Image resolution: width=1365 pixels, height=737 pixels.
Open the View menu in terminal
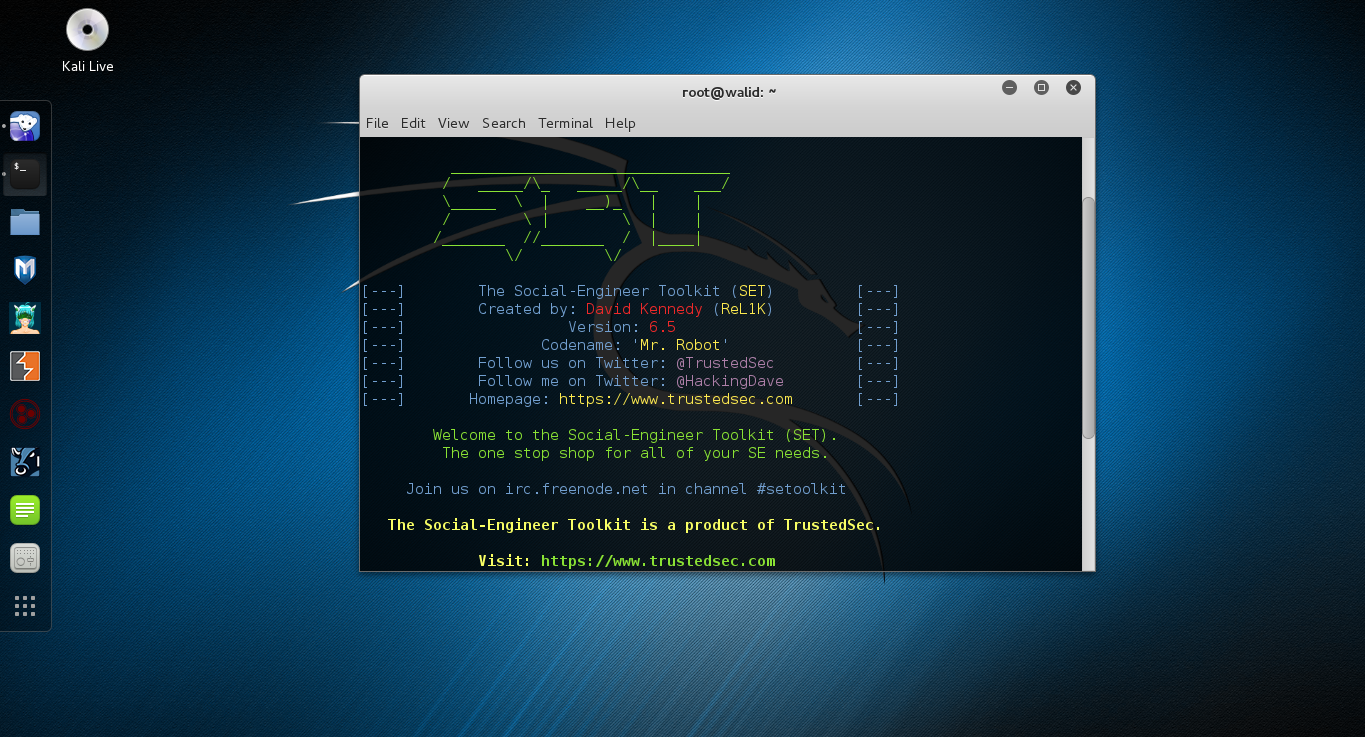pyautogui.click(x=453, y=123)
